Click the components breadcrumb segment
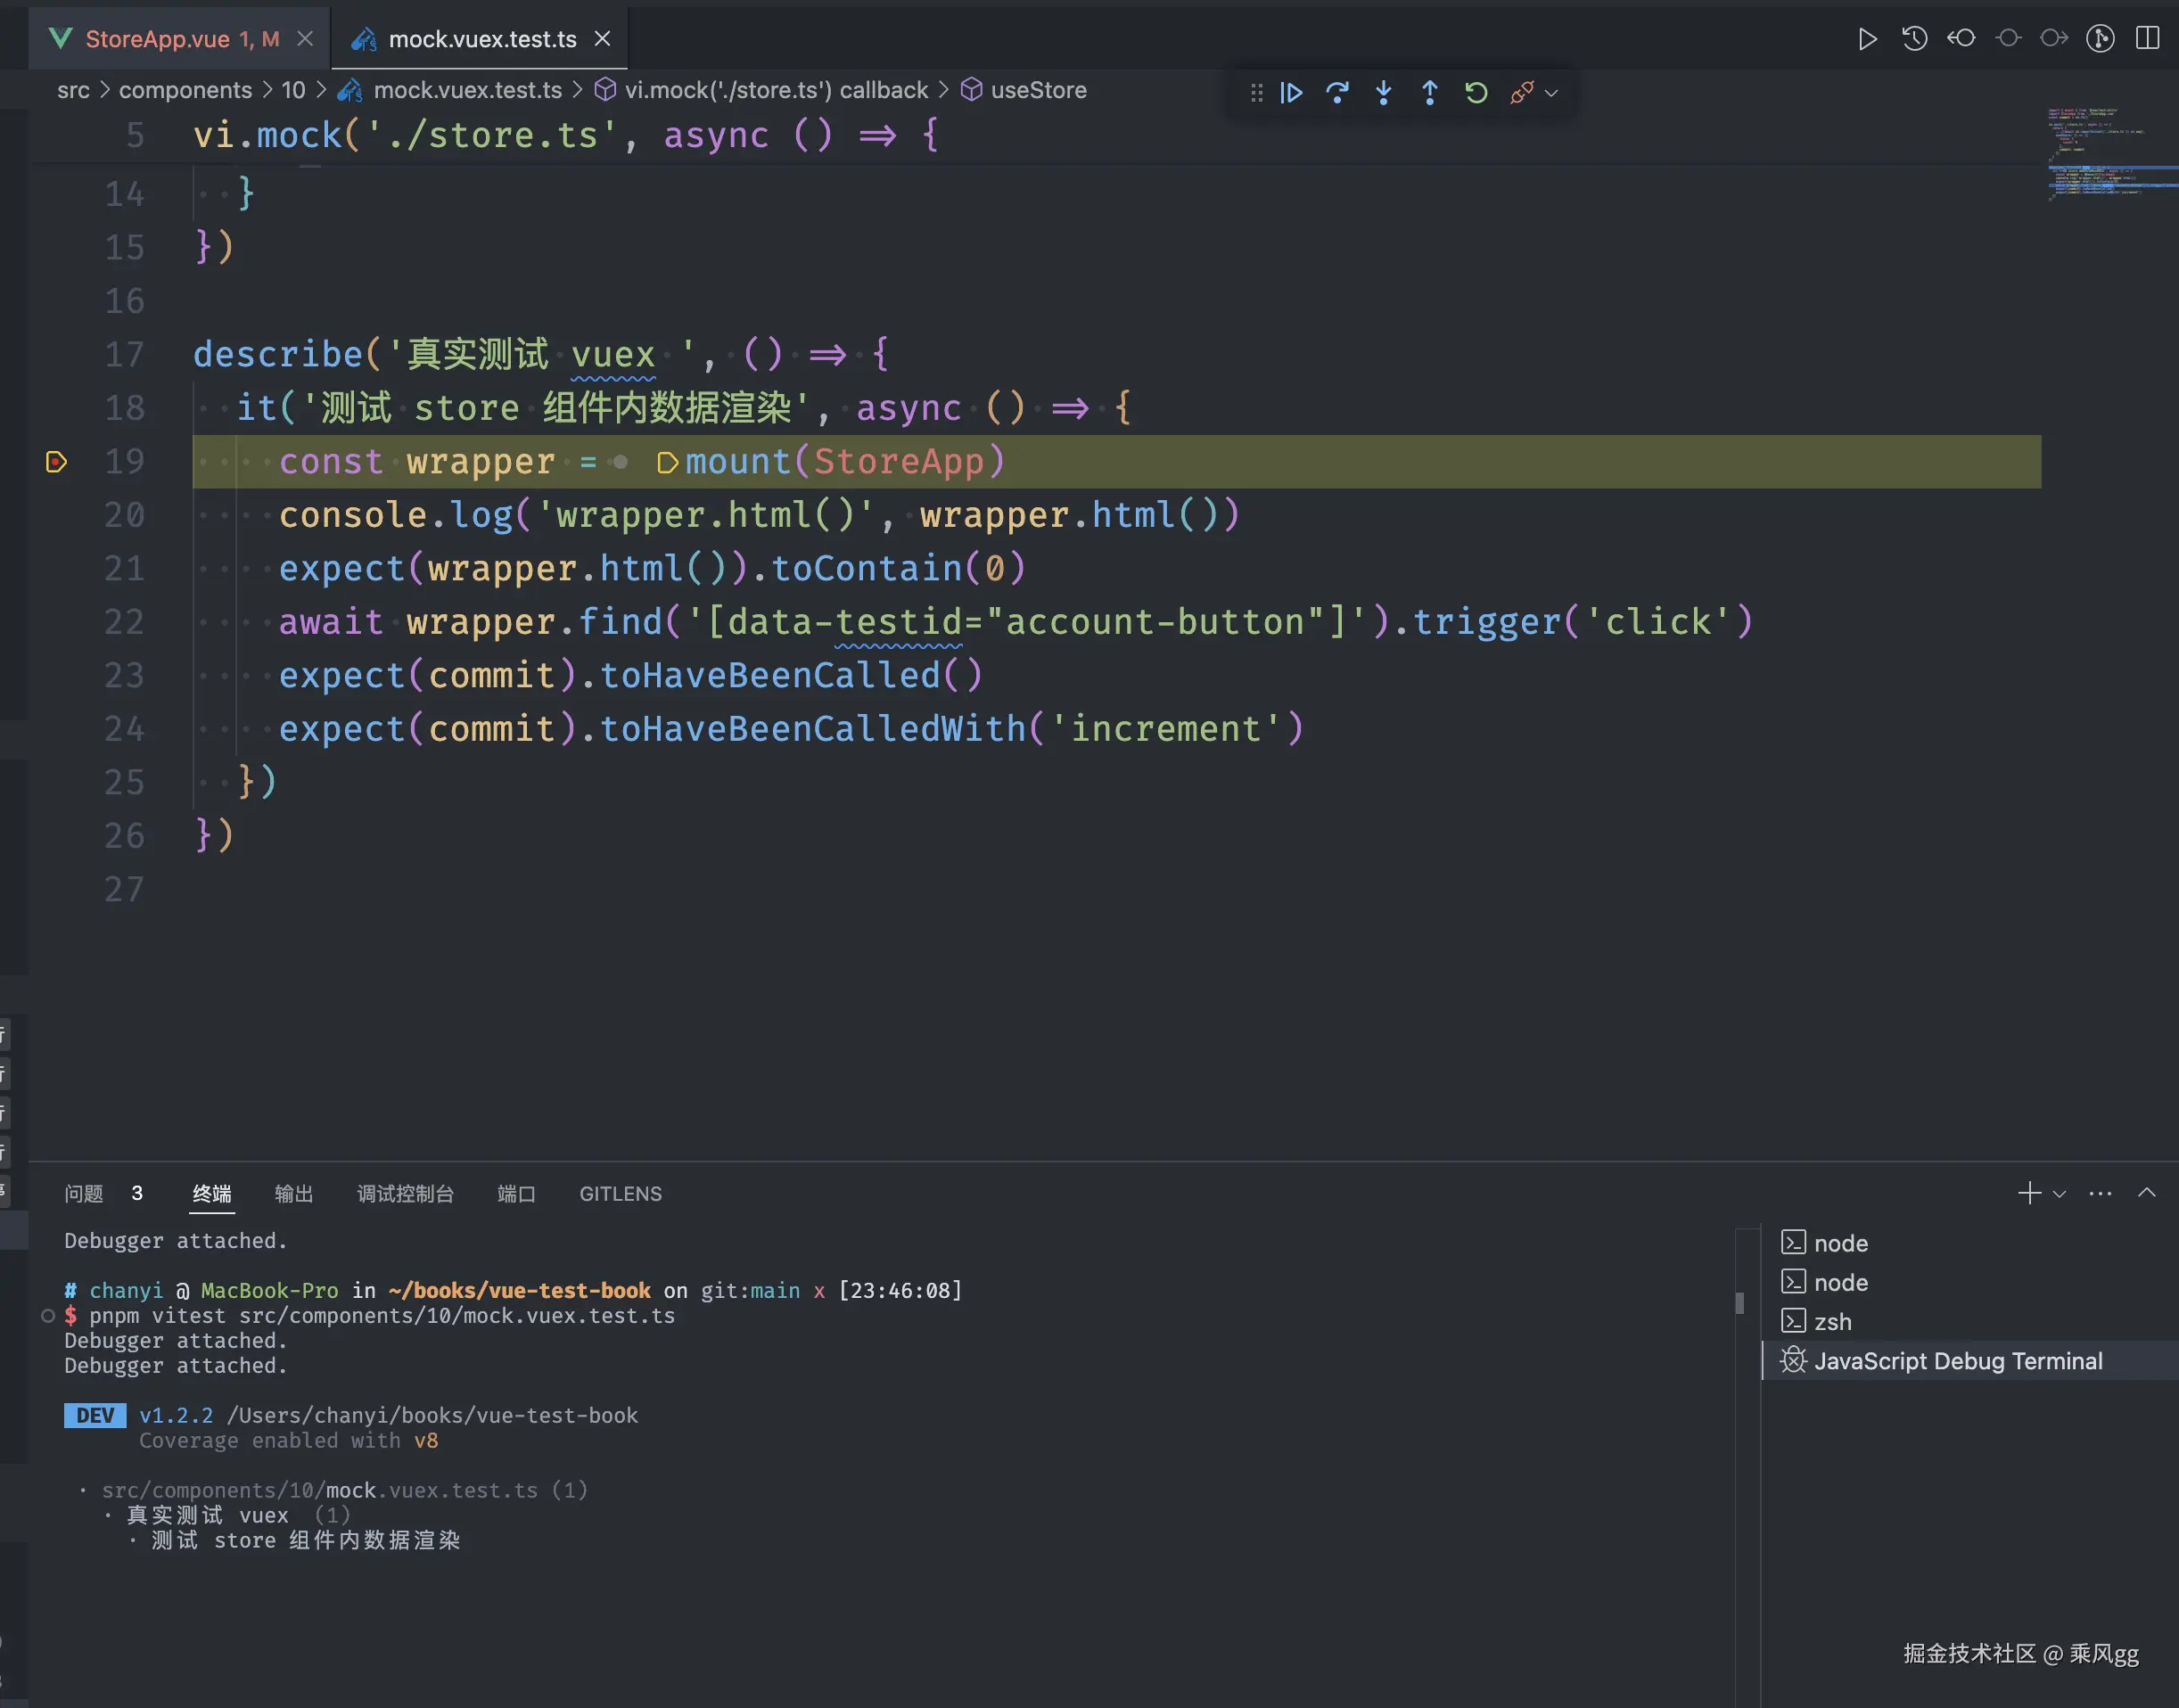This screenshot has height=1708, width=2179. click(185, 90)
